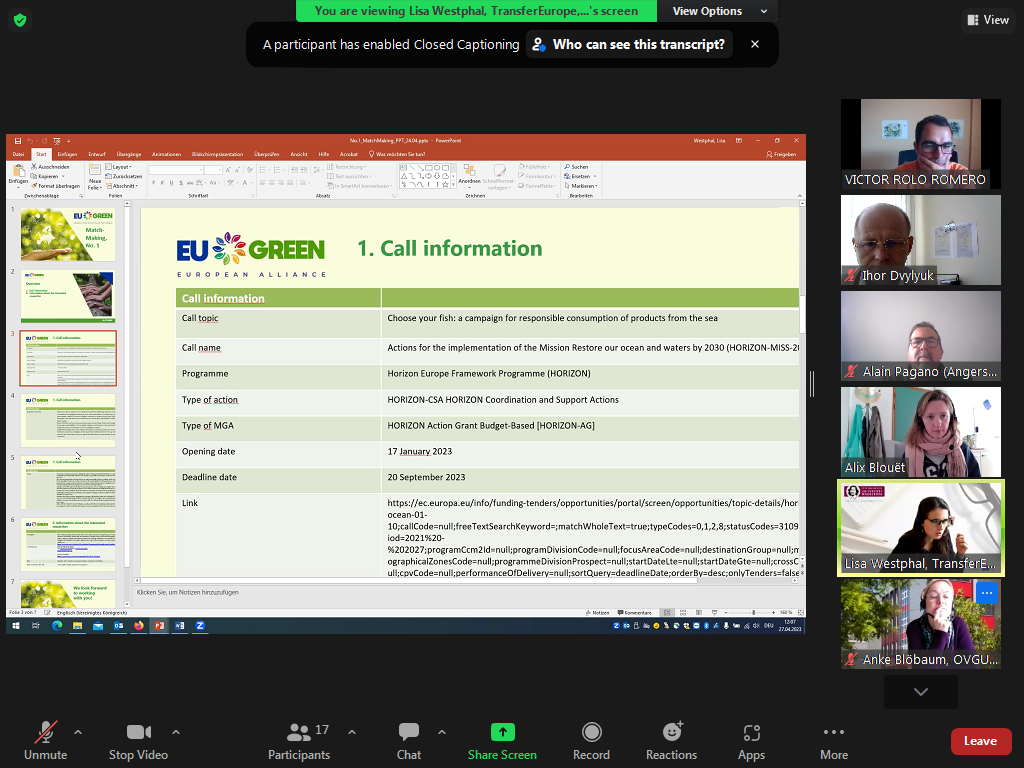Collapse the PowerPoint ribbon with the caret
The image size is (1024, 768).
(x=800, y=195)
